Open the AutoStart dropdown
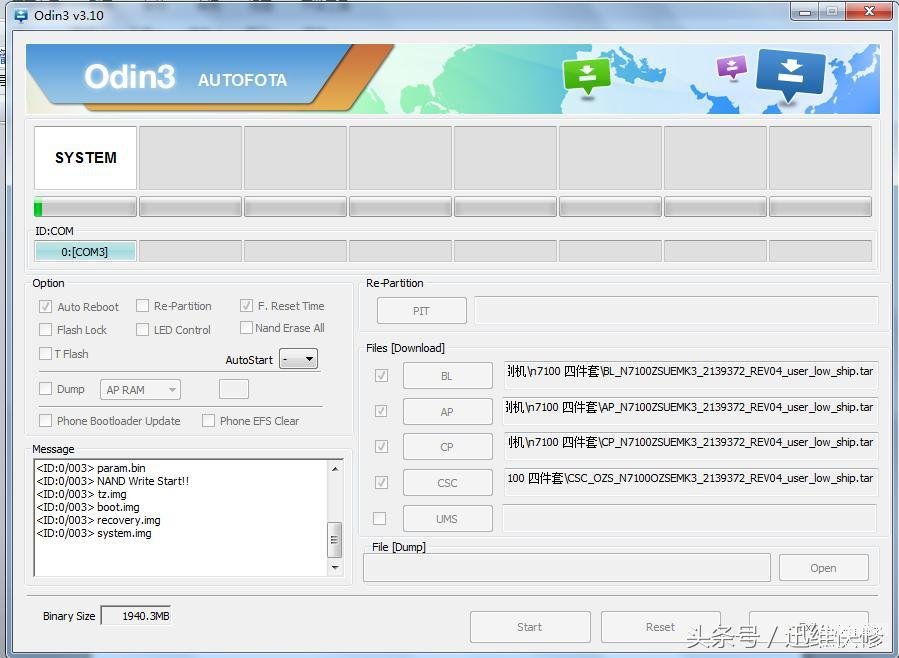 pyautogui.click(x=298, y=359)
